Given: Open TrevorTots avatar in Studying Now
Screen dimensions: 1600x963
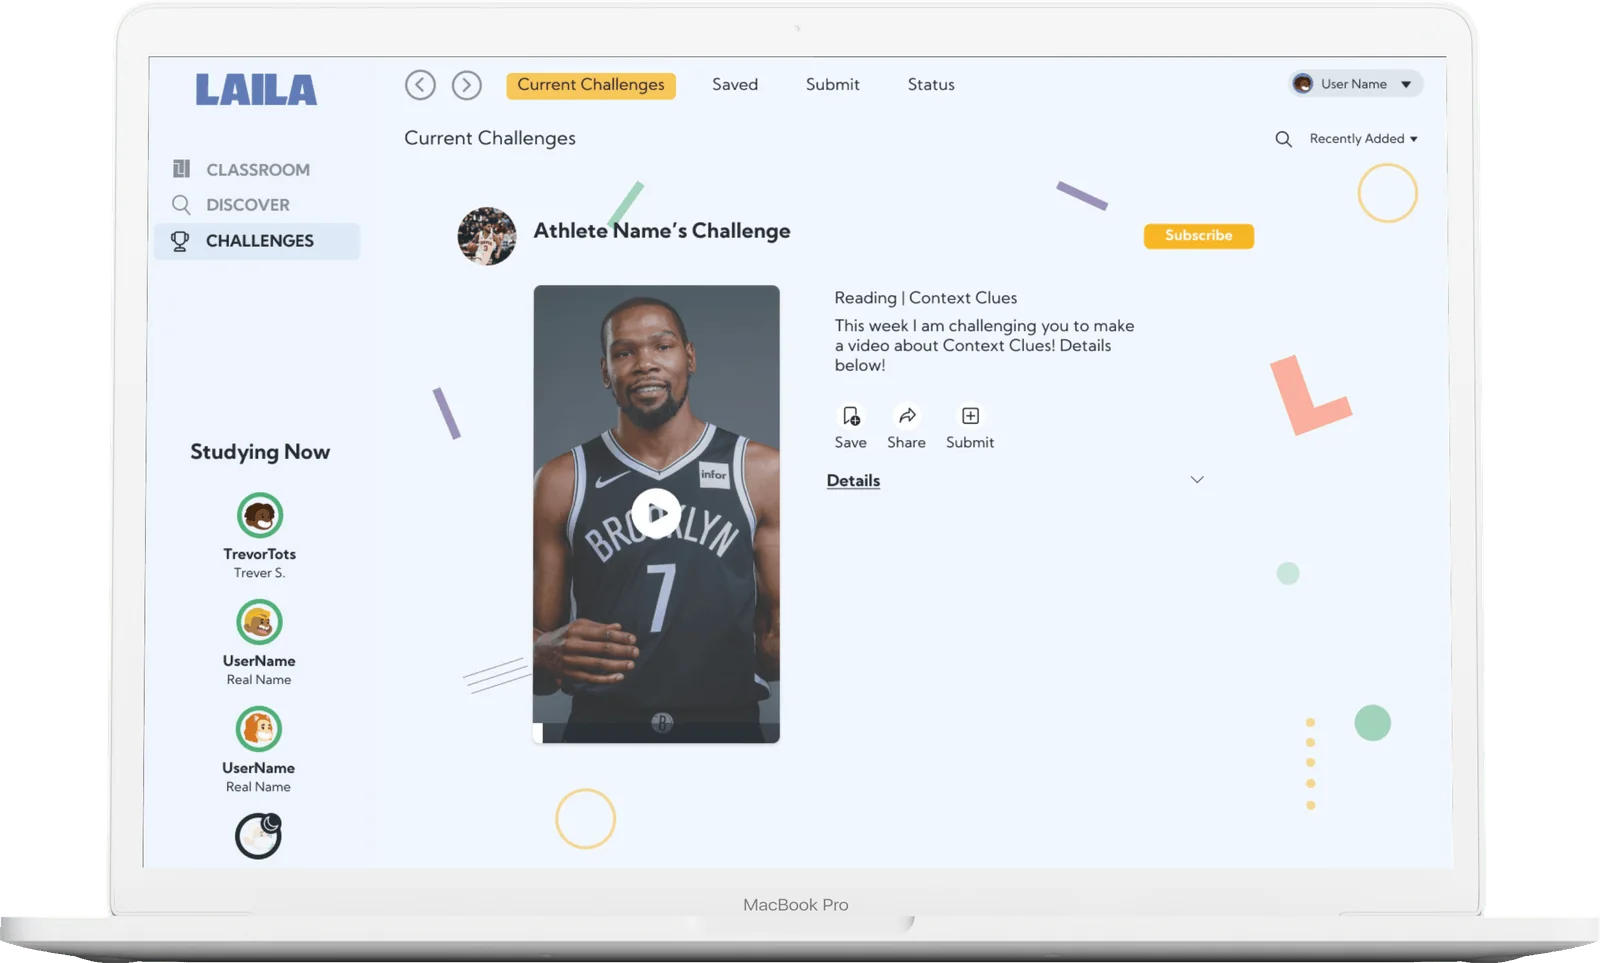Looking at the screenshot, I should coord(260,516).
